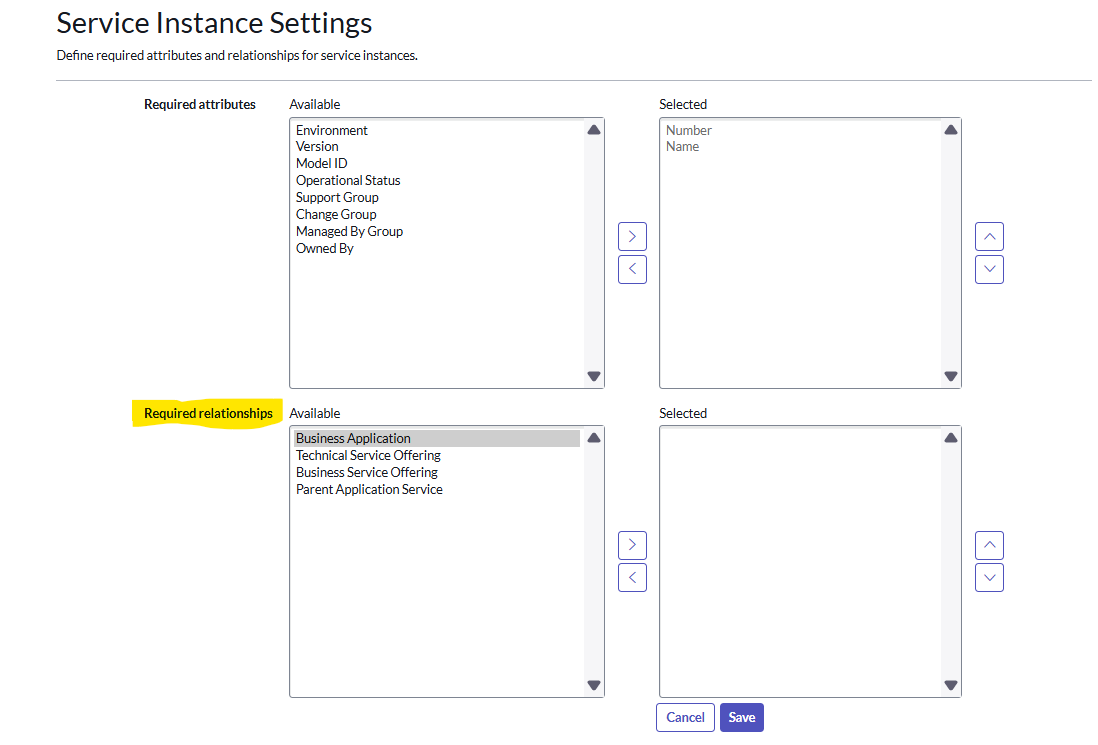Click the up arrow to reorder selected attributes
This screenshot has width=1098, height=745.
[989, 236]
